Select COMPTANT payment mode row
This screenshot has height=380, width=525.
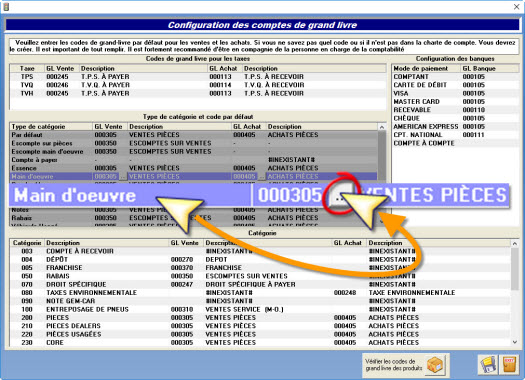[x=455, y=77]
